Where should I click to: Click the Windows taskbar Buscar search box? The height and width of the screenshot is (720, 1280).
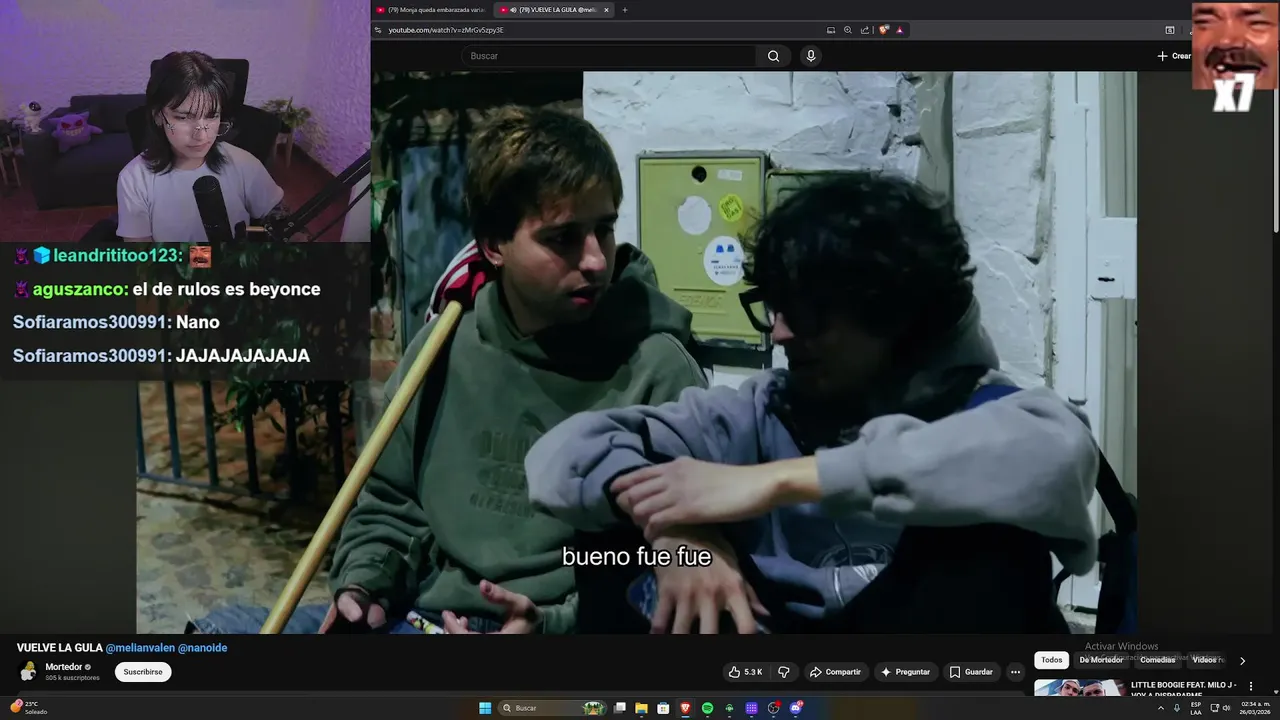pyautogui.click(x=554, y=708)
